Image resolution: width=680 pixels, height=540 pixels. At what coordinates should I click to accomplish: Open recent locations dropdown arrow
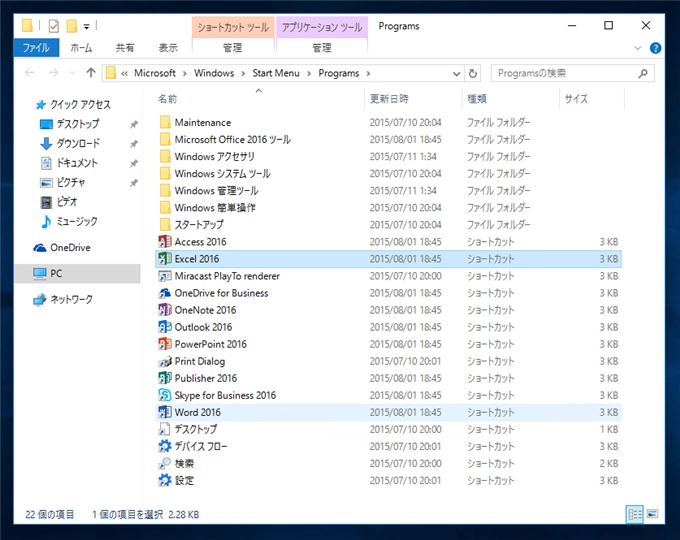pos(72,73)
